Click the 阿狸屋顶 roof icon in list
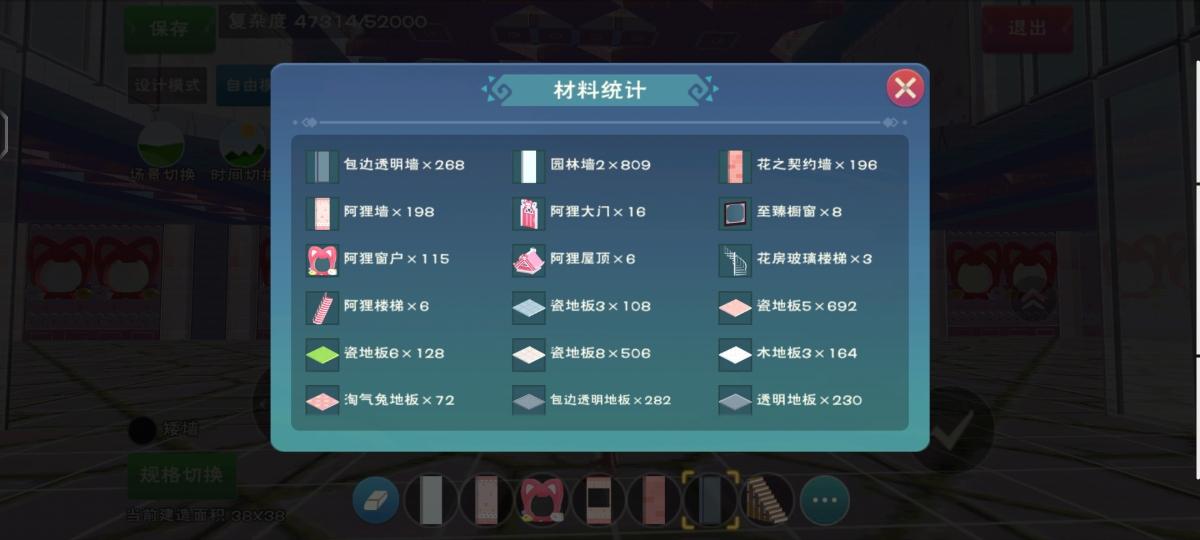Screen dimensions: 1200x540 tap(528, 259)
